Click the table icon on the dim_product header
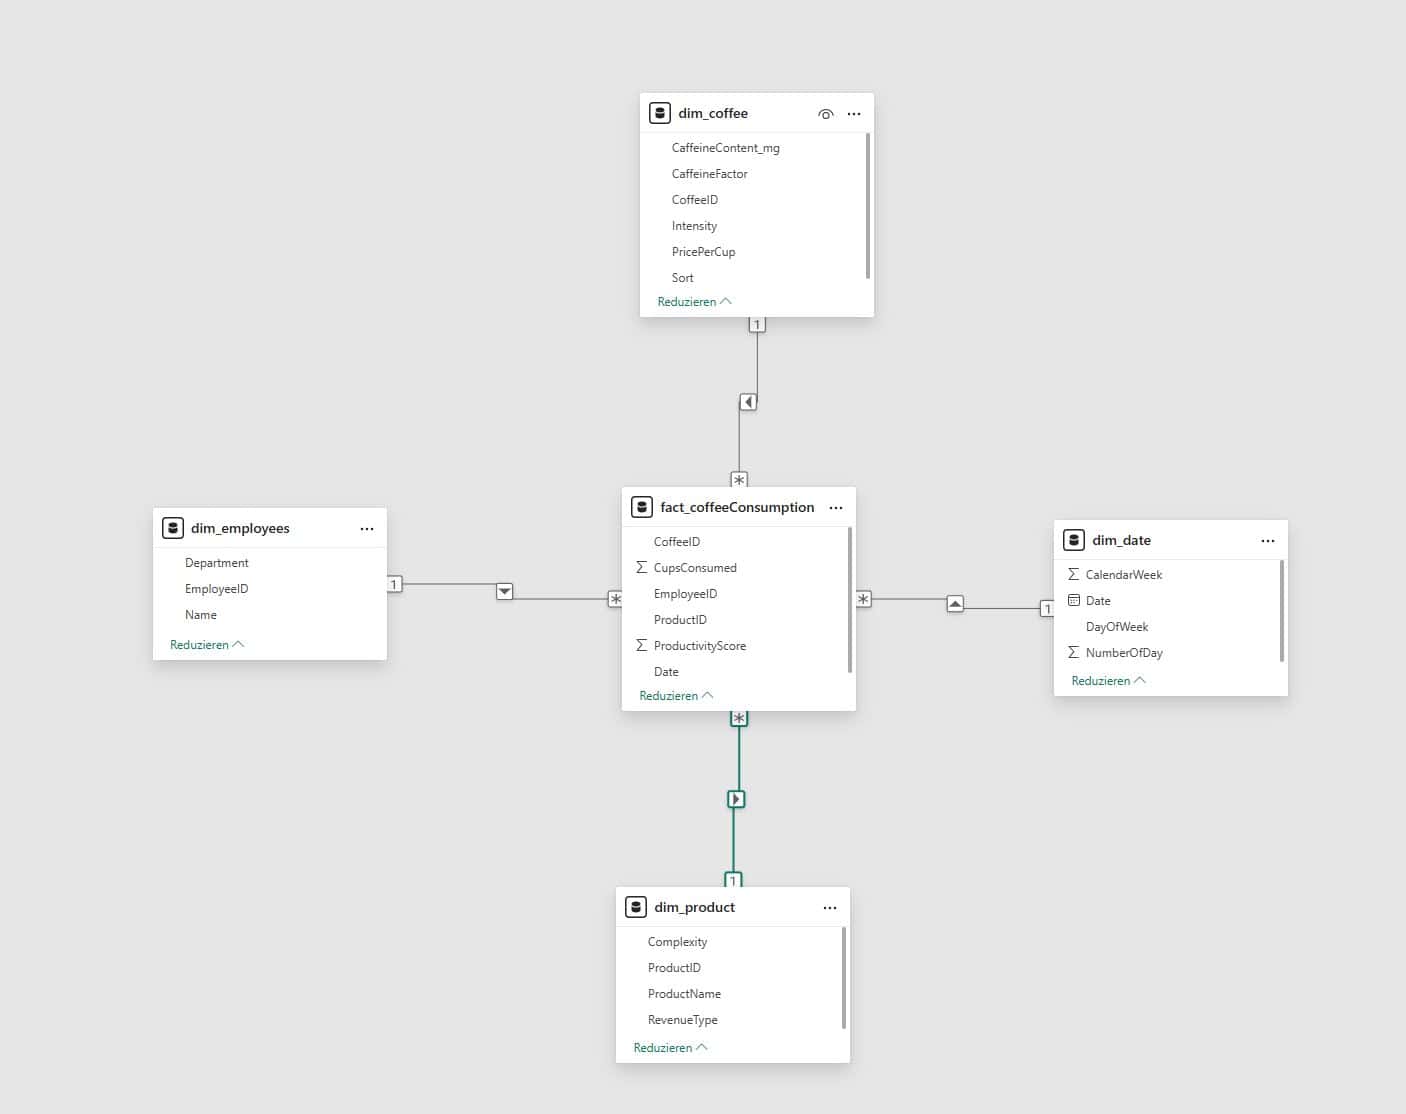Screen dimensions: 1406x1114 coord(637,907)
